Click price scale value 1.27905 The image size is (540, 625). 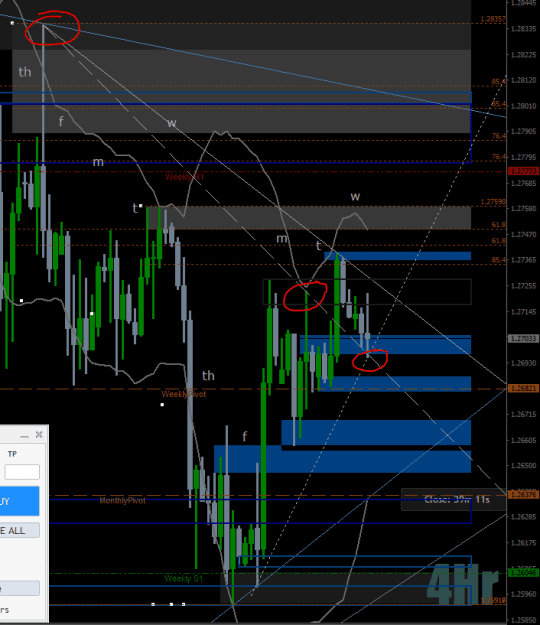[524, 131]
